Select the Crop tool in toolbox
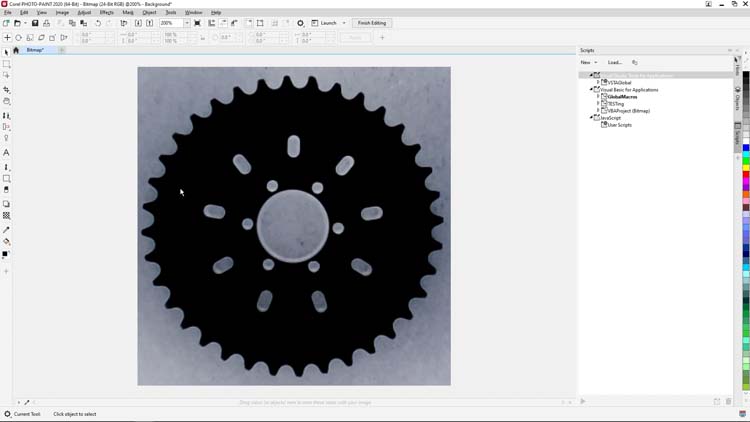The height and width of the screenshot is (422, 750). 6,89
